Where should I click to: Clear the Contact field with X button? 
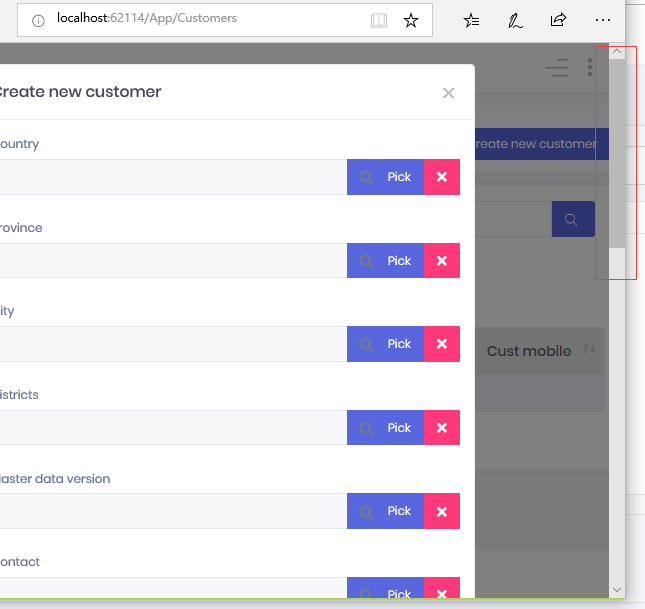pyautogui.click(x=442, y=588)
